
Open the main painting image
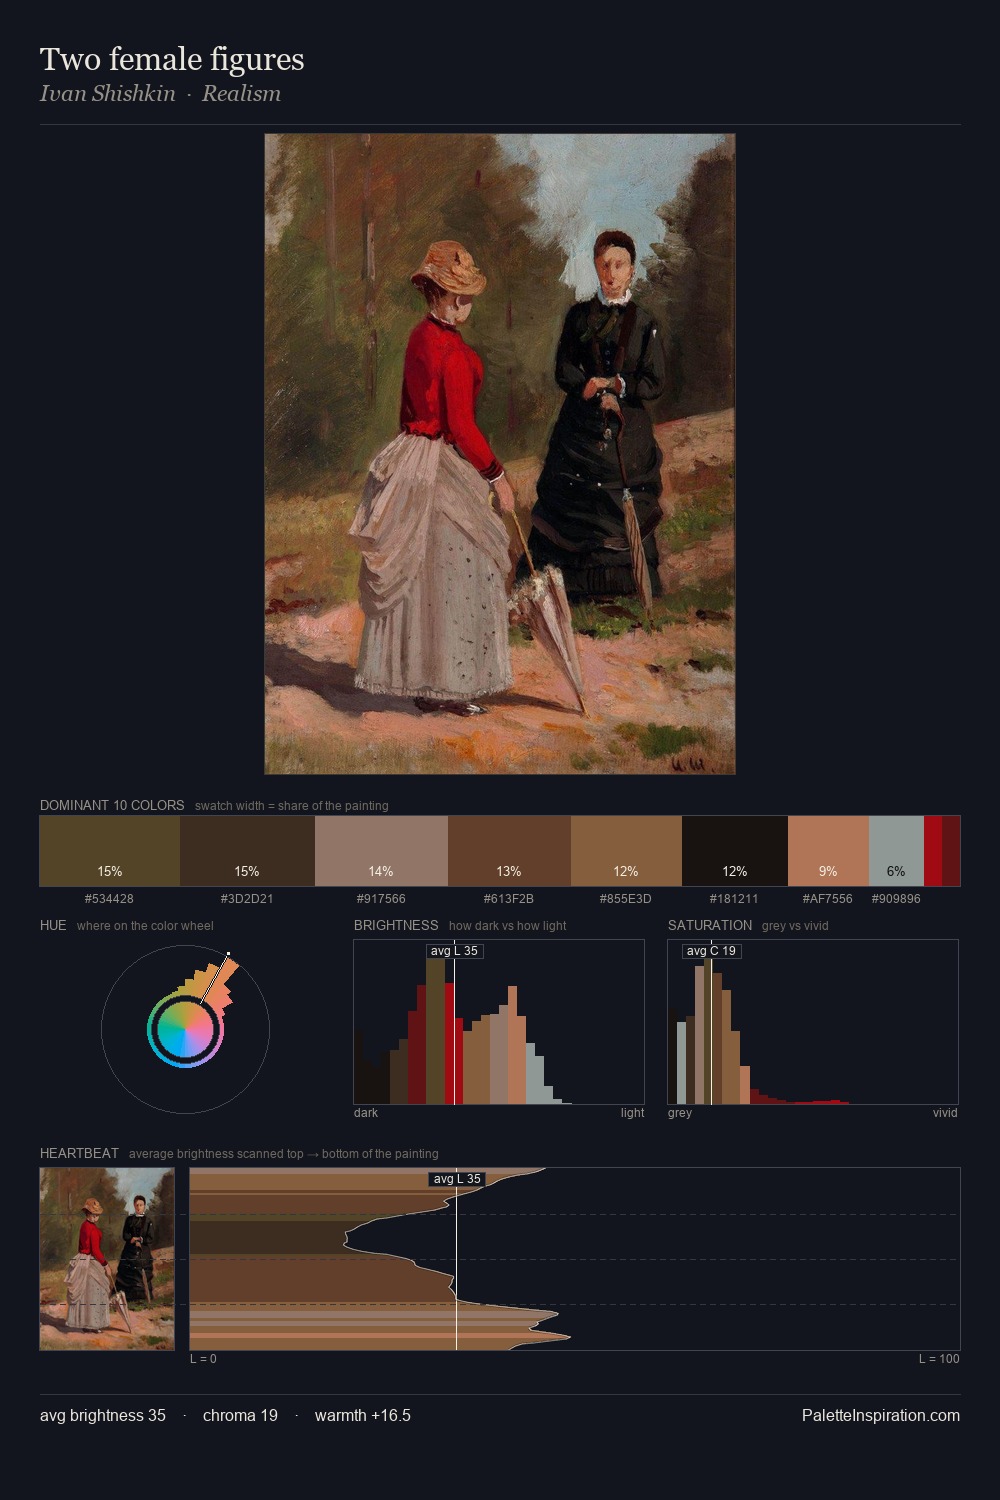(500, 454)
